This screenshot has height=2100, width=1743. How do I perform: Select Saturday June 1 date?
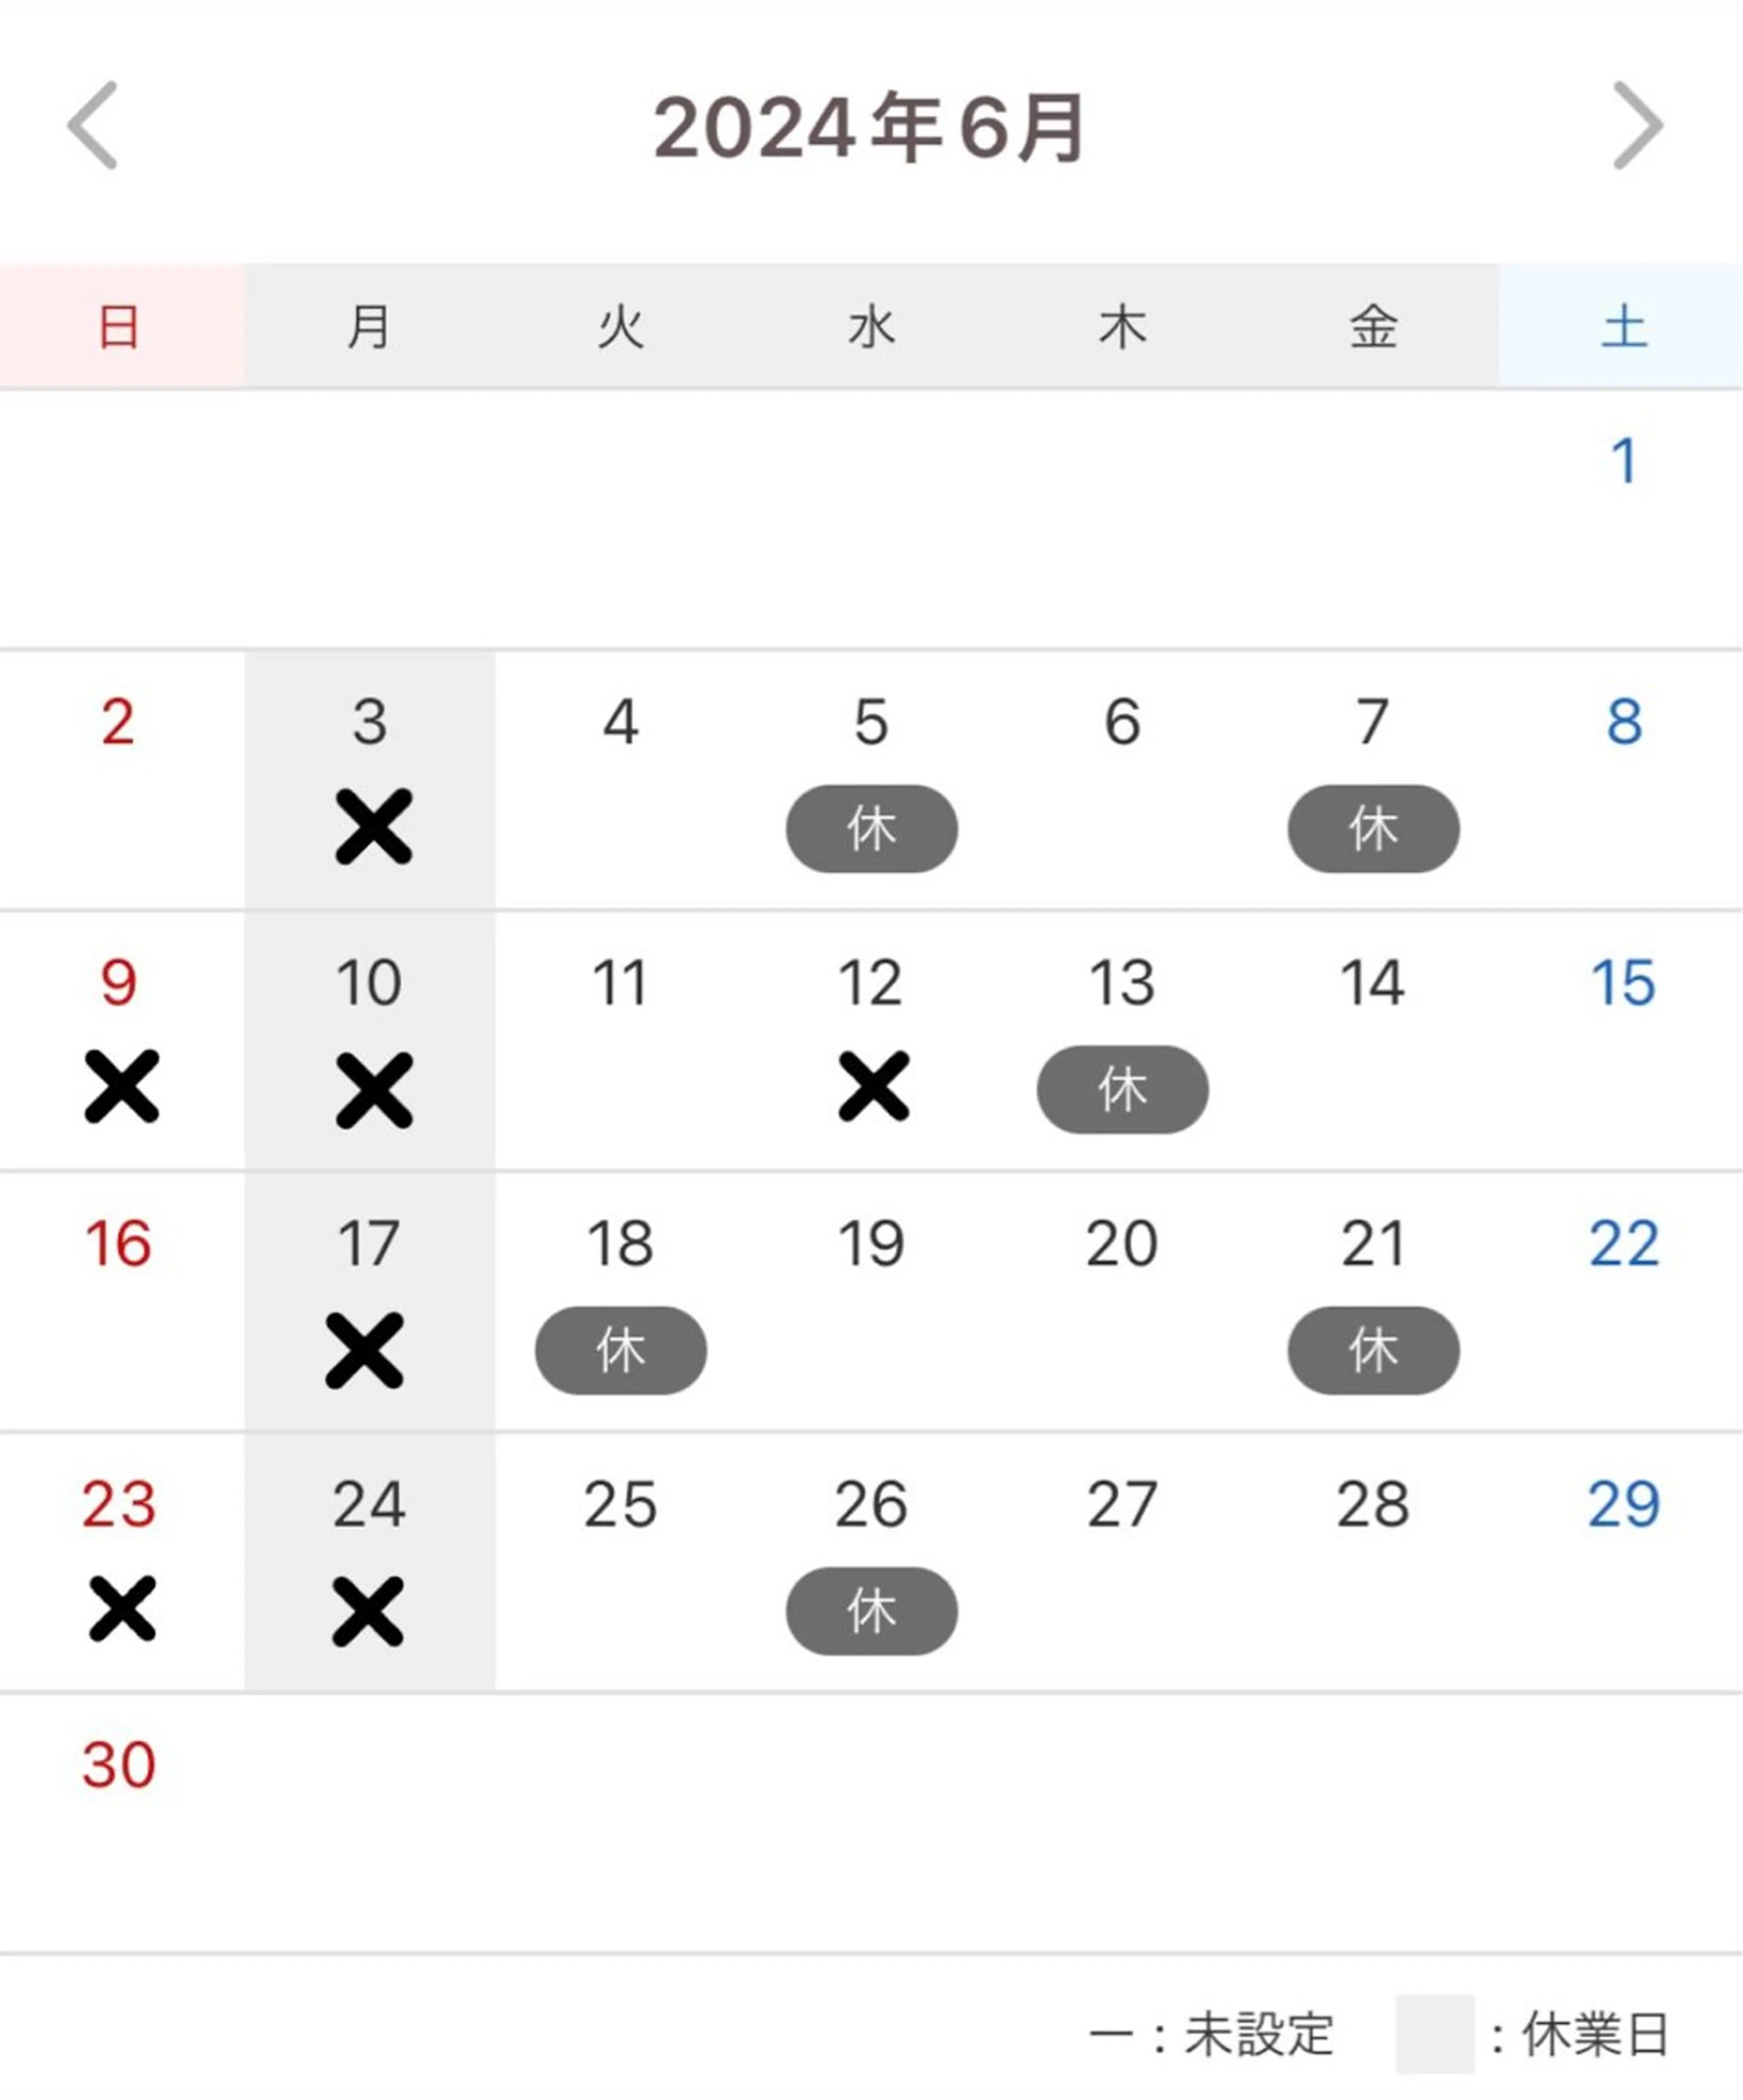click(x=1624, y=461)
